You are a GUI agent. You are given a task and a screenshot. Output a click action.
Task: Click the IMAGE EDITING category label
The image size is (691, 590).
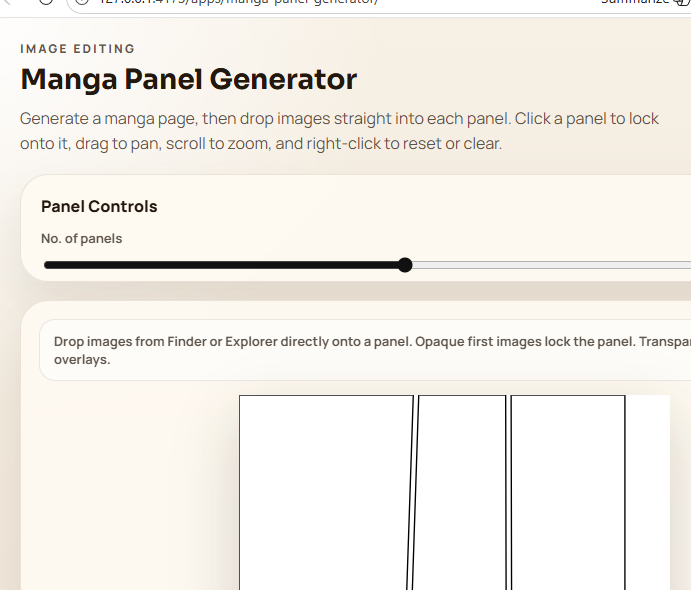coord(77,49)
